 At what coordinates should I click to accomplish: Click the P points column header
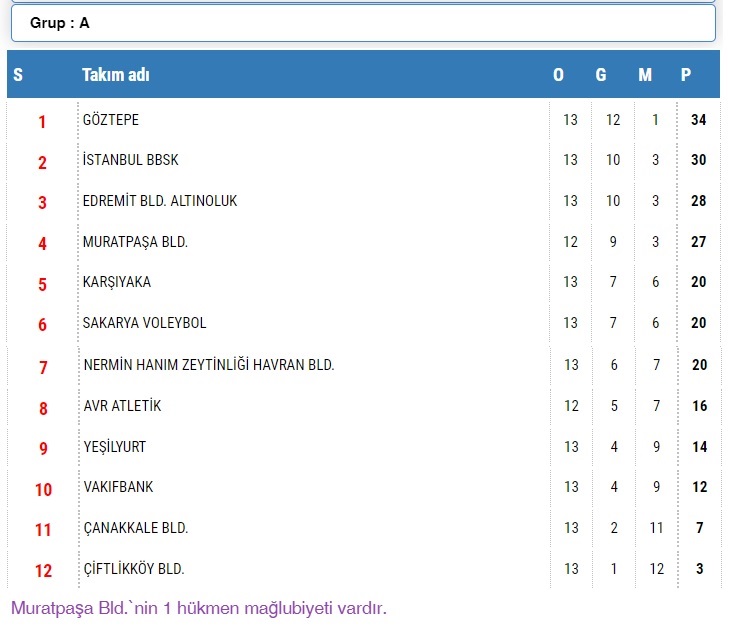coord(686,75)
